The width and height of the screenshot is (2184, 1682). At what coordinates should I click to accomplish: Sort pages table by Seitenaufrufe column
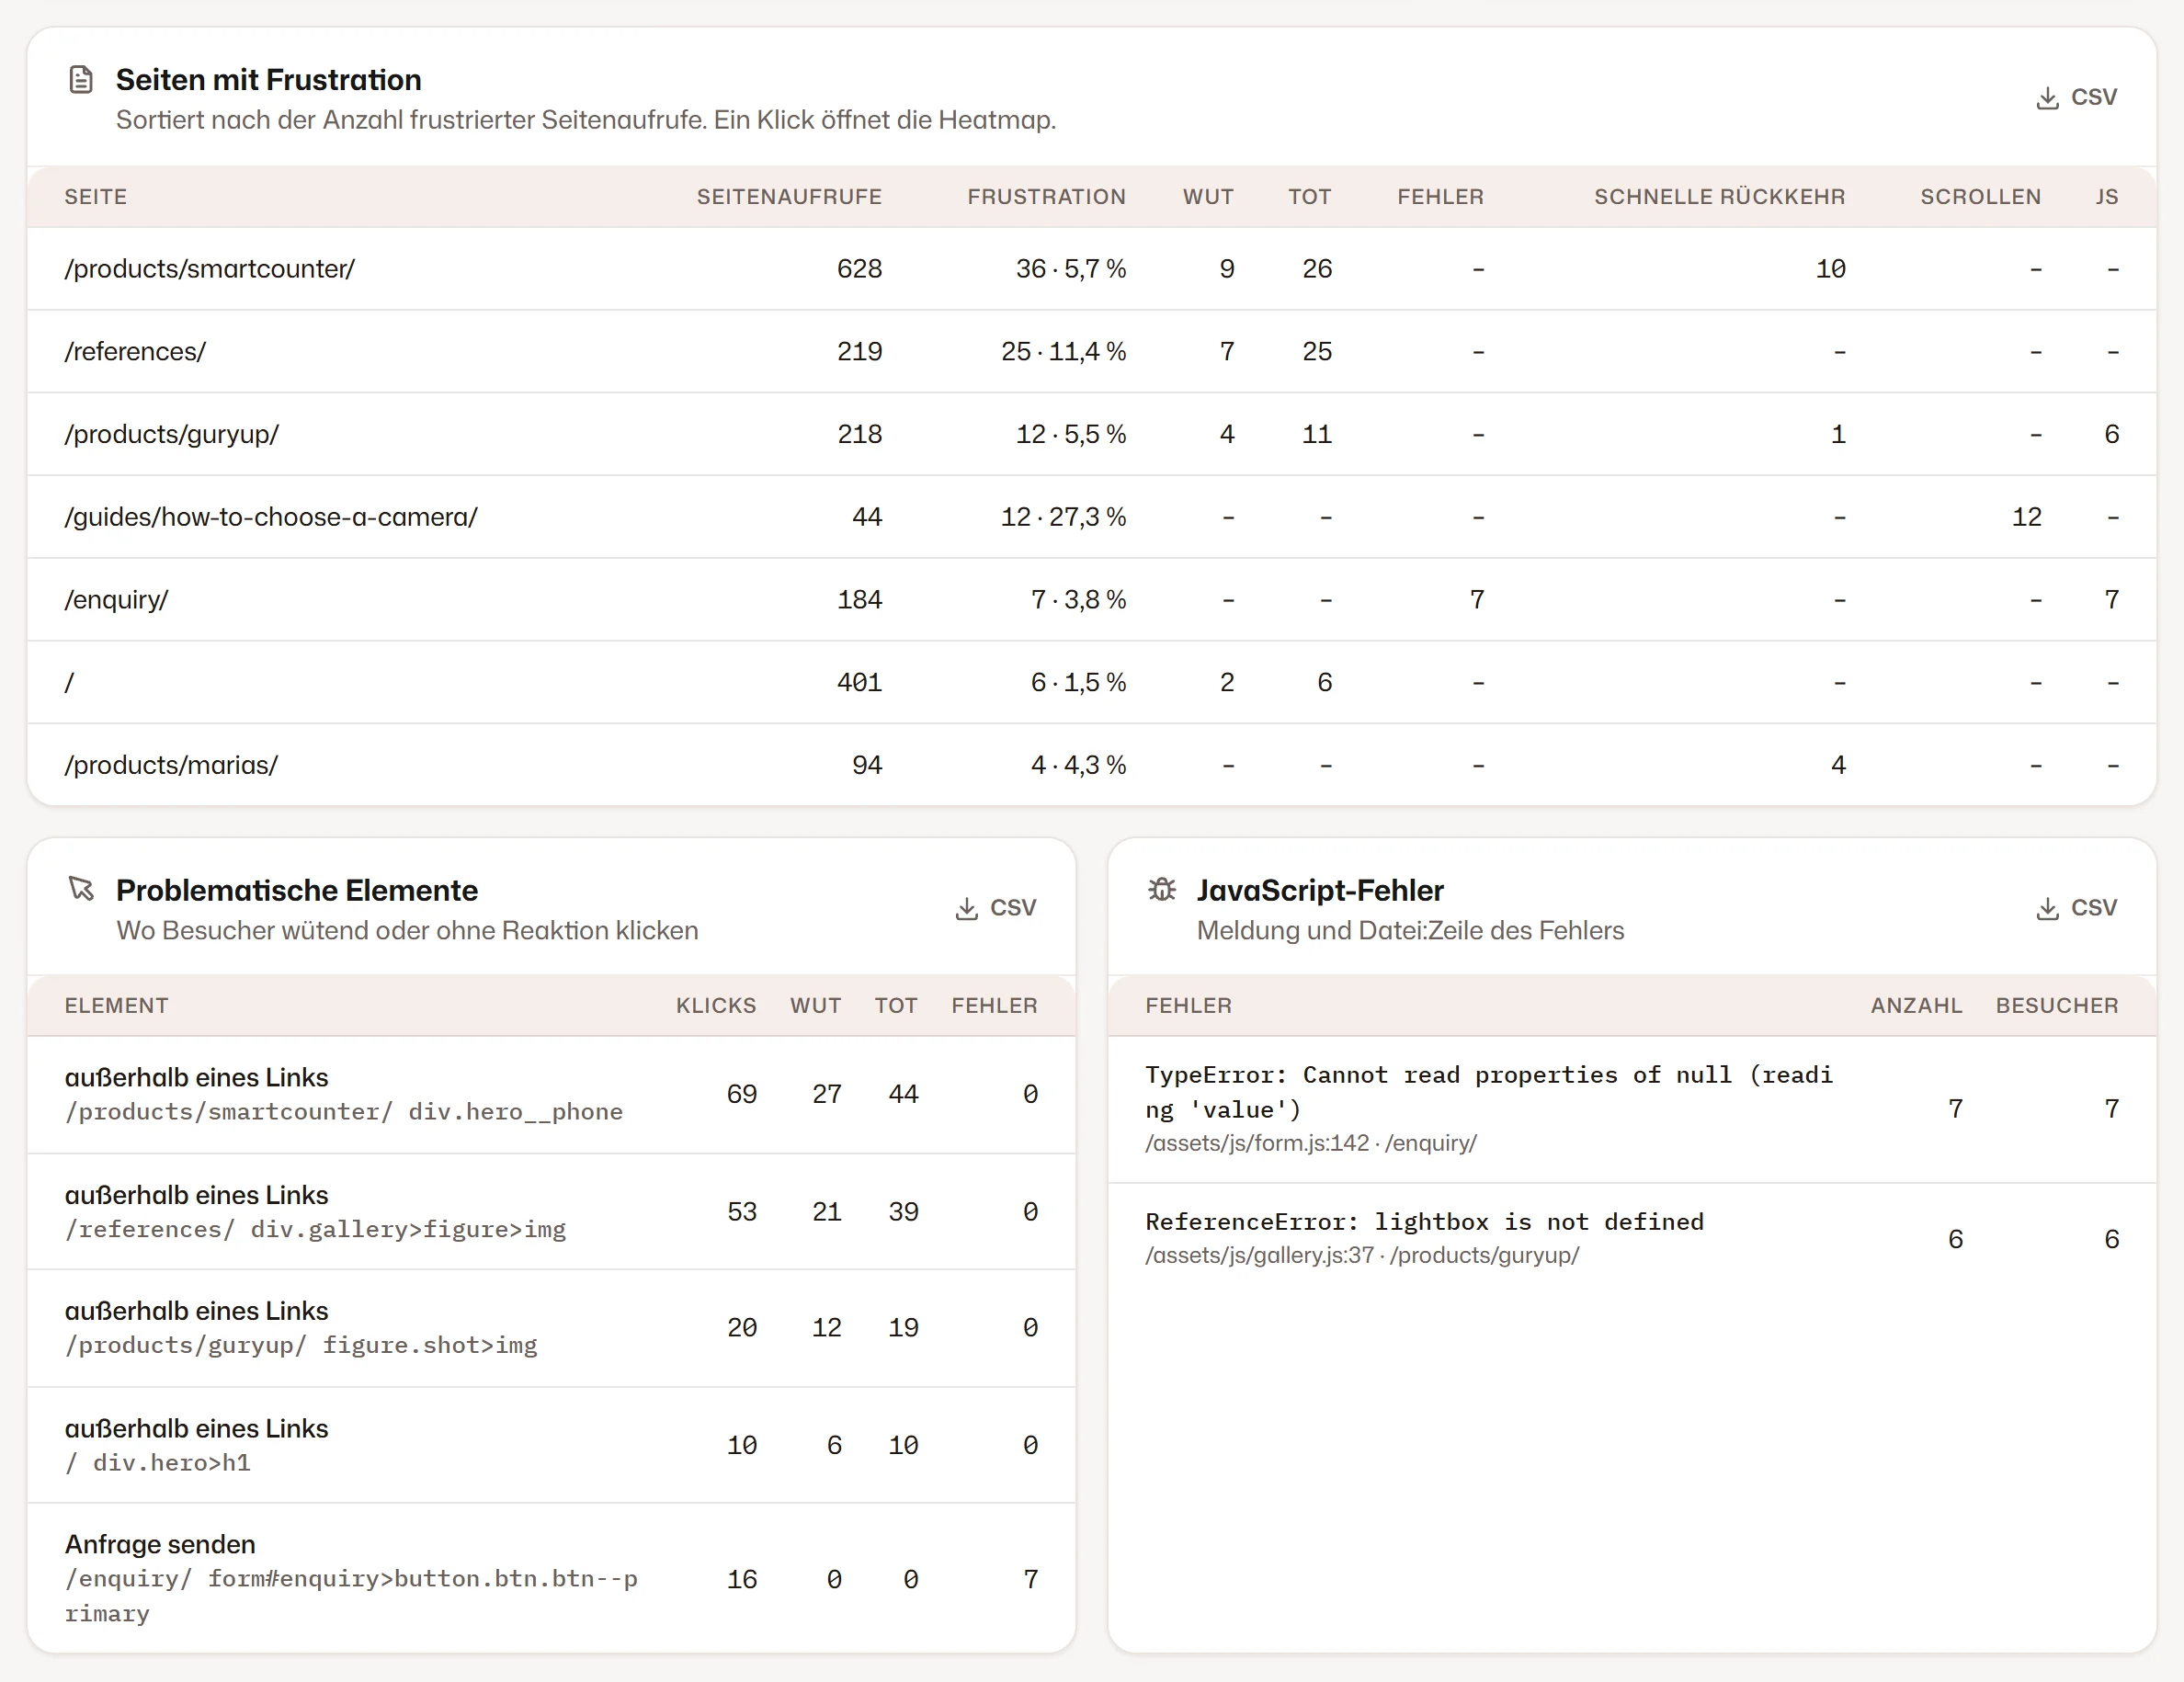click(789, 197)
